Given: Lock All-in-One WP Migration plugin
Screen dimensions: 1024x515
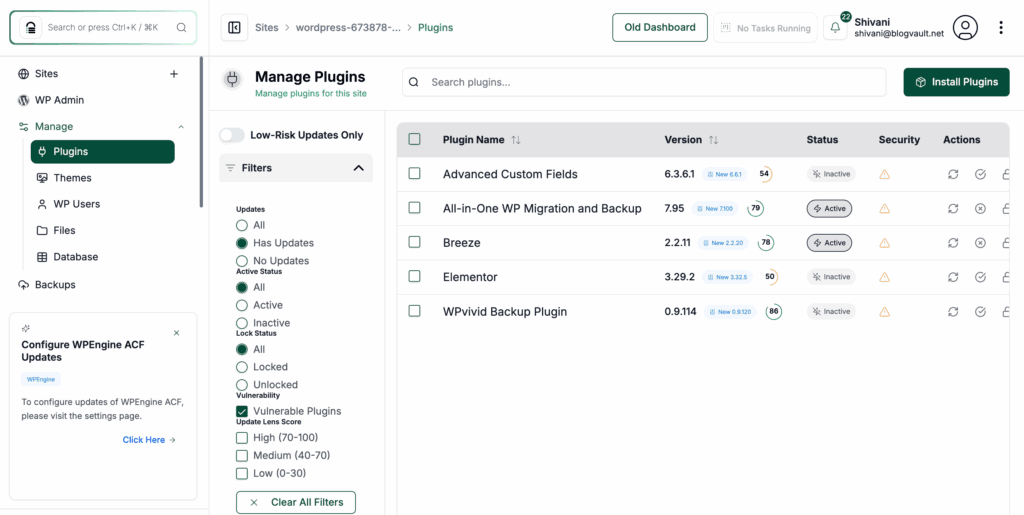Looking at the screenshot, I should click(1006, 208).
